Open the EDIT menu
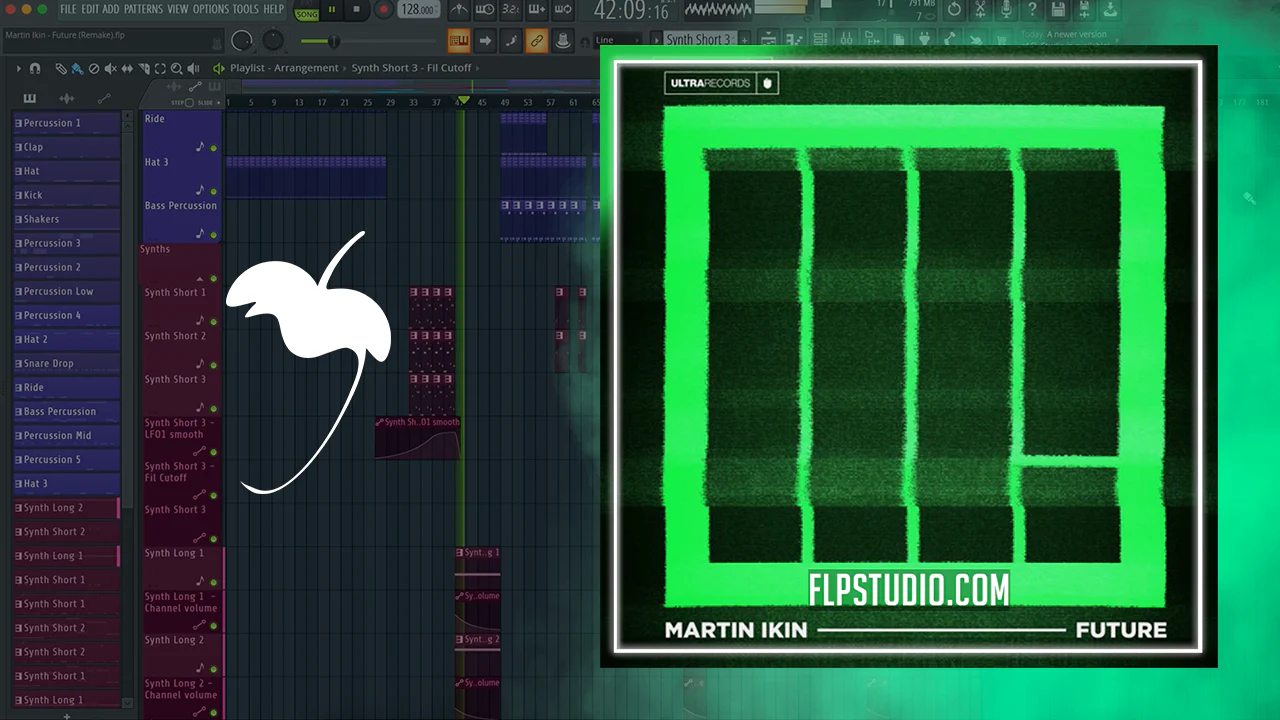 90,9
